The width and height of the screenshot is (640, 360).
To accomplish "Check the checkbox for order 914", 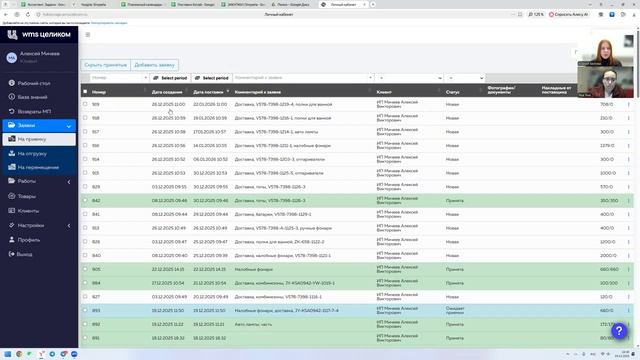I will click(x=85, y=159).
